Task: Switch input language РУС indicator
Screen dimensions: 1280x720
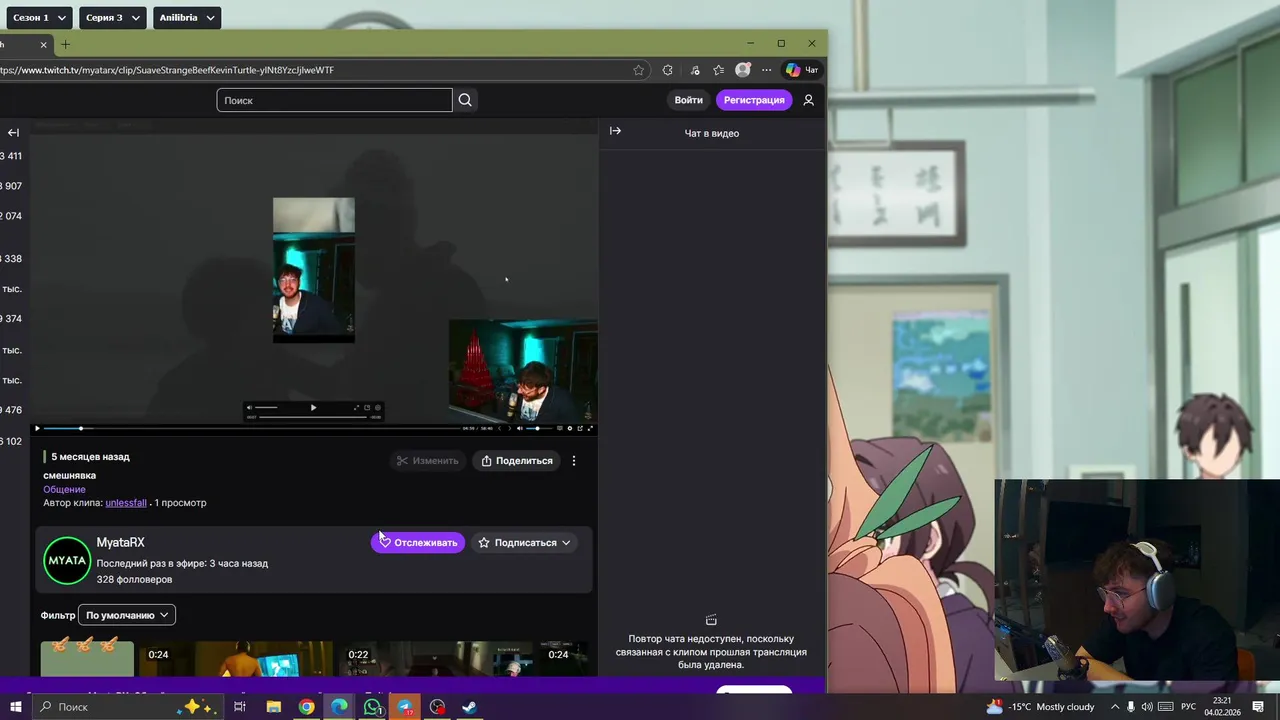Action: pos(1188,707)
